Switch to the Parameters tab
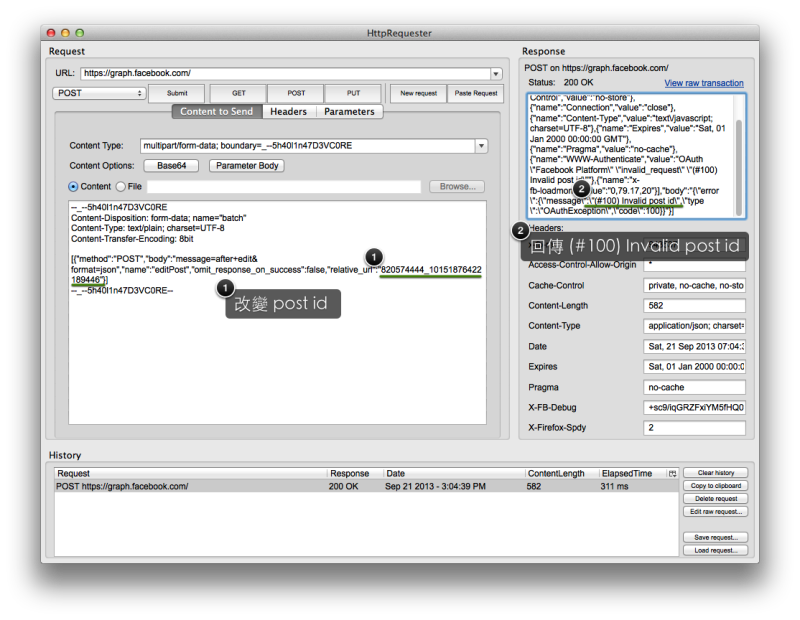 tap(349, 111)
